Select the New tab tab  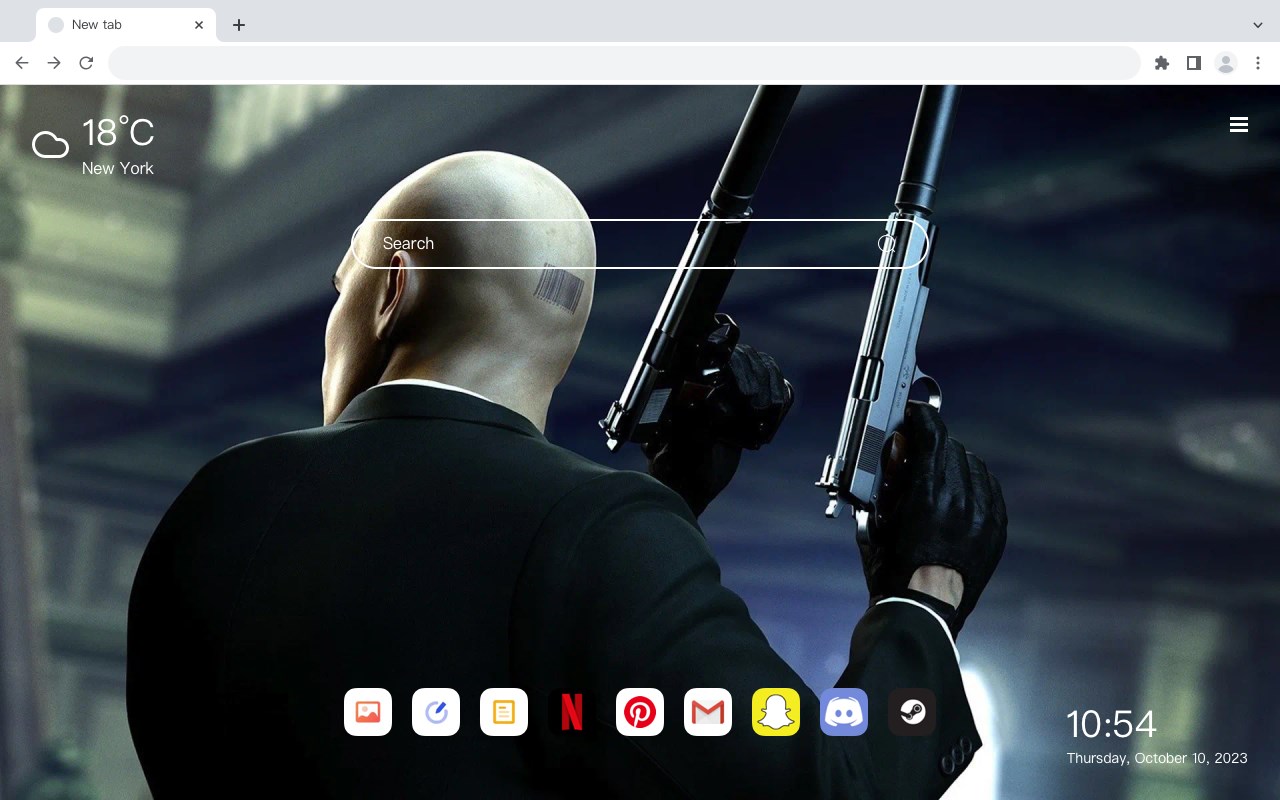click(126, 25)
